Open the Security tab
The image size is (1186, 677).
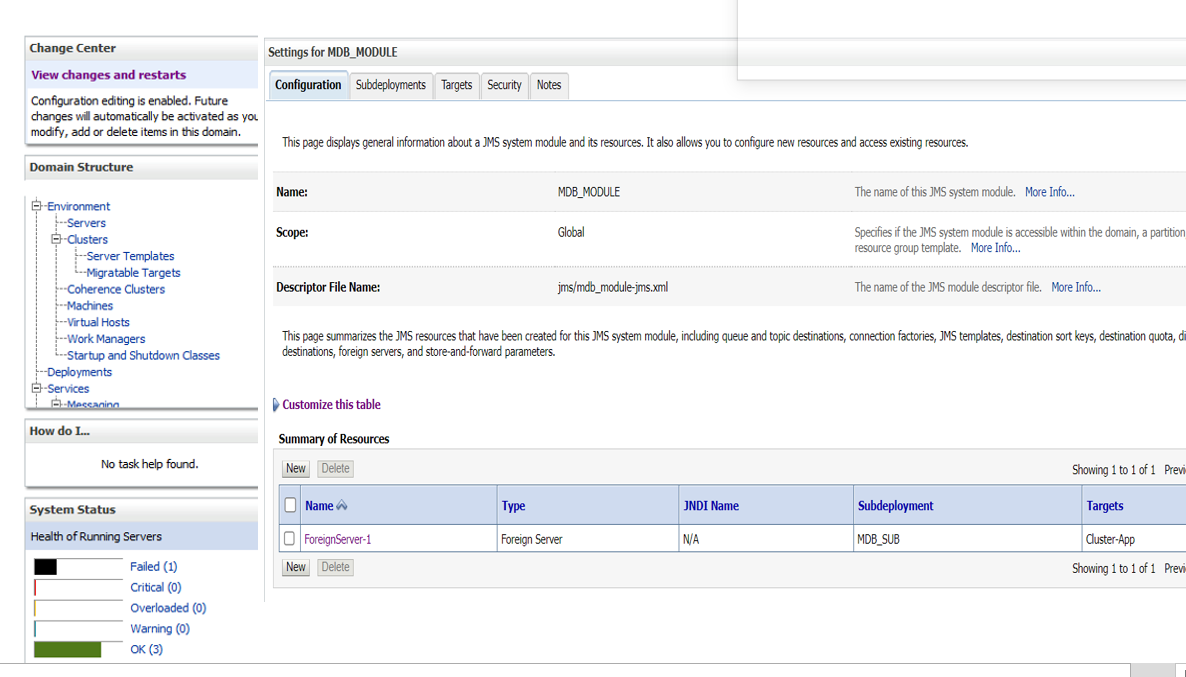click(505, 85)
